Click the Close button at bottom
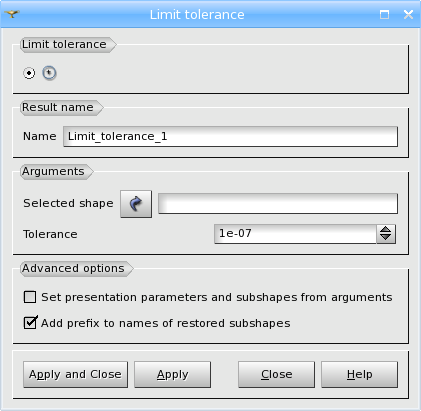The image size is (421, 411). (276, 374)
